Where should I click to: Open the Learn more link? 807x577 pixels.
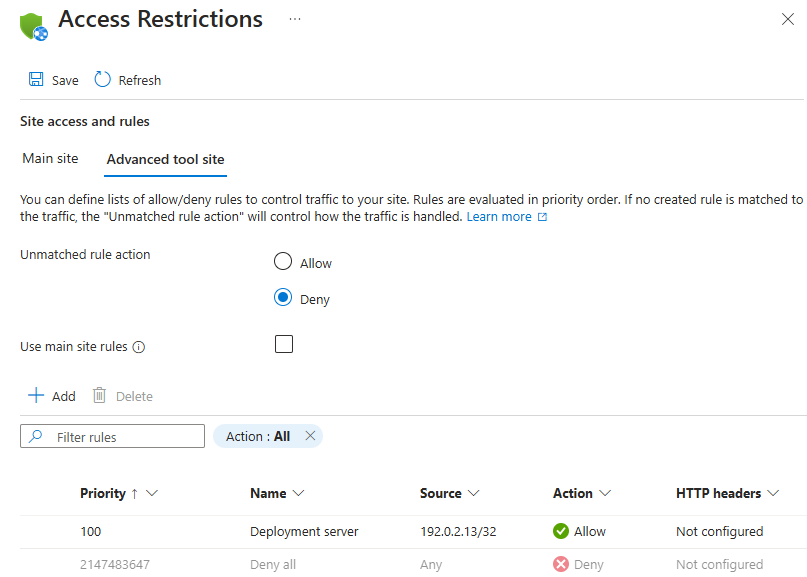click(500, 215)
